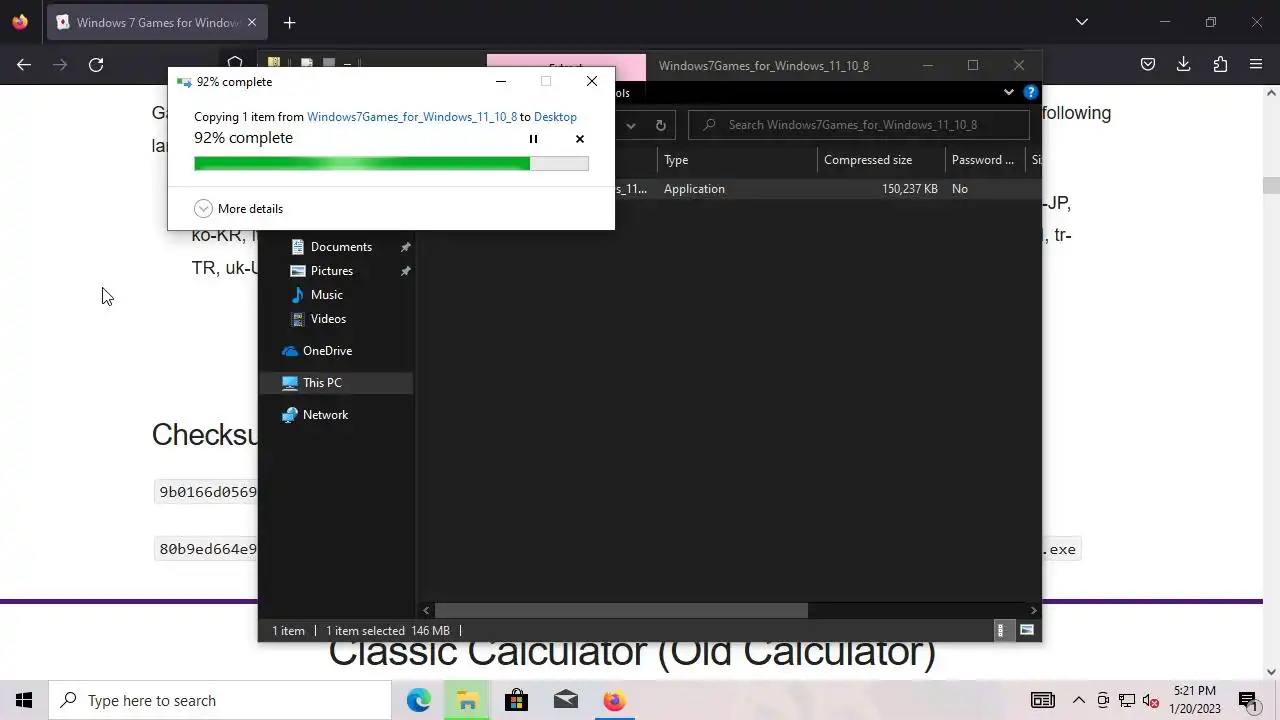Cancel the copy with the X beside pause

click(x=580, y=139)
